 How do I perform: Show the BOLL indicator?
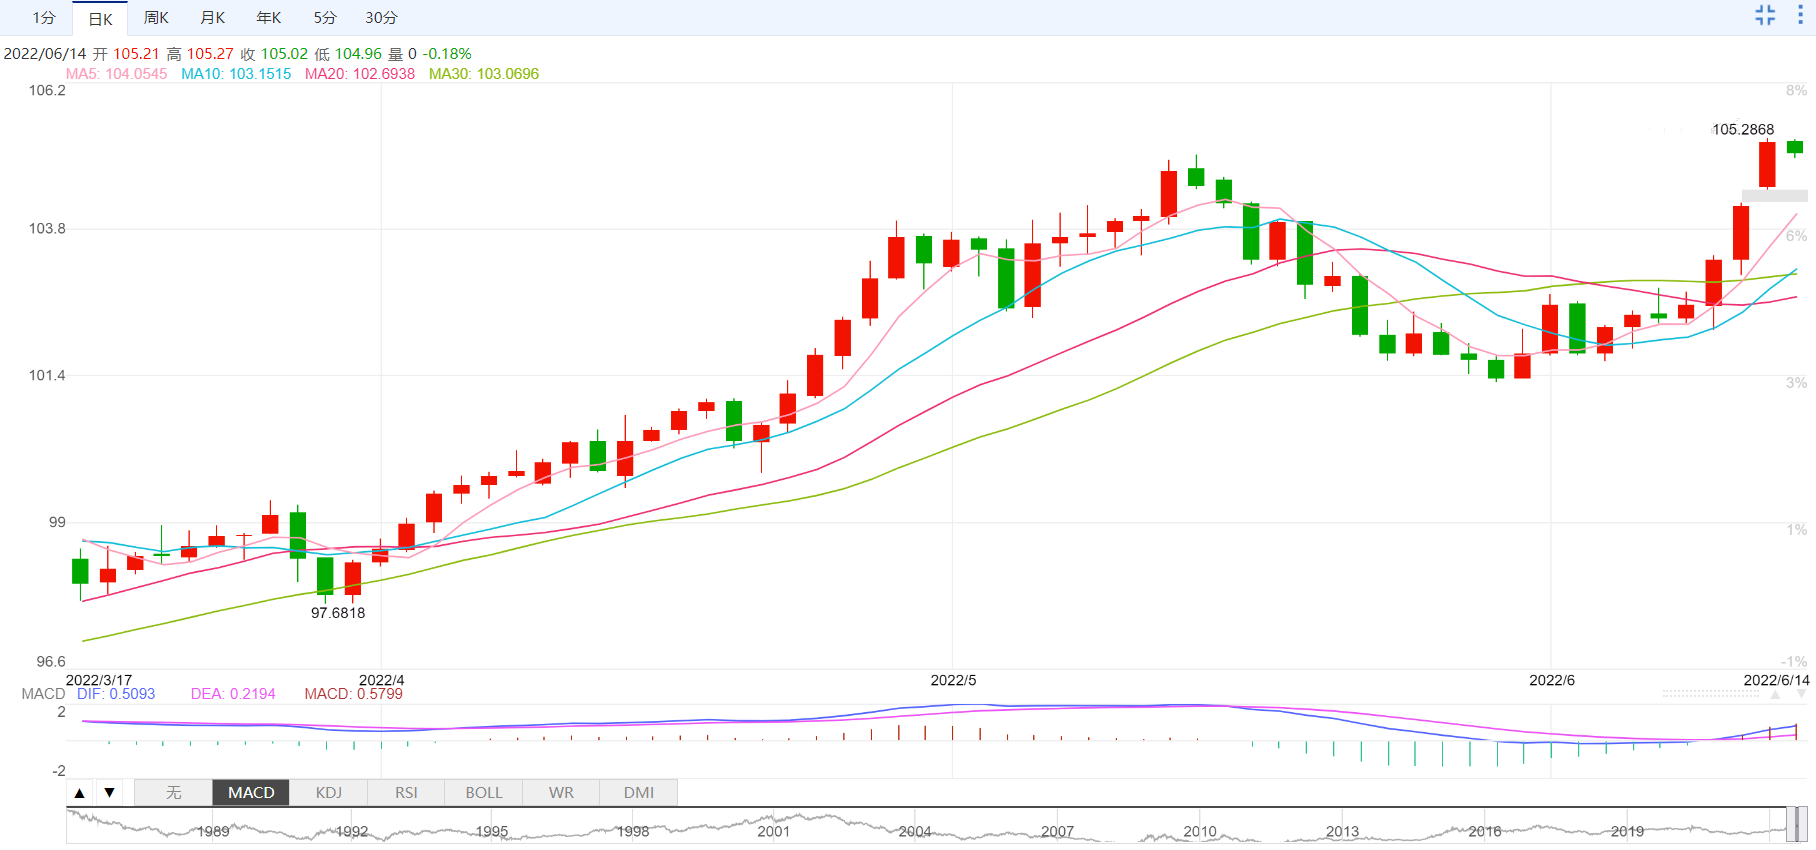[x=484, y=793]
